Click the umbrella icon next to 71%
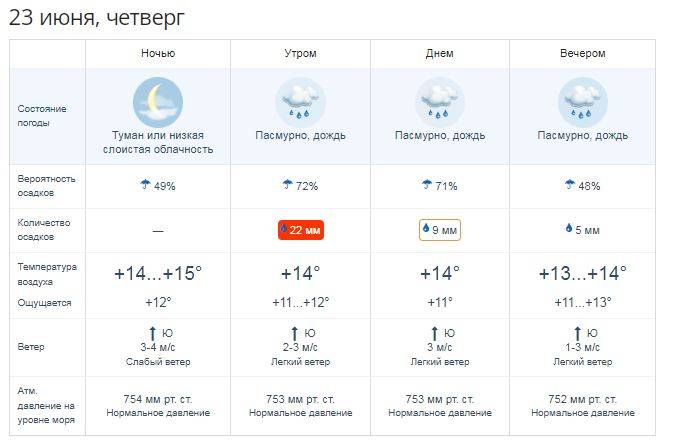 click(427, 184)
